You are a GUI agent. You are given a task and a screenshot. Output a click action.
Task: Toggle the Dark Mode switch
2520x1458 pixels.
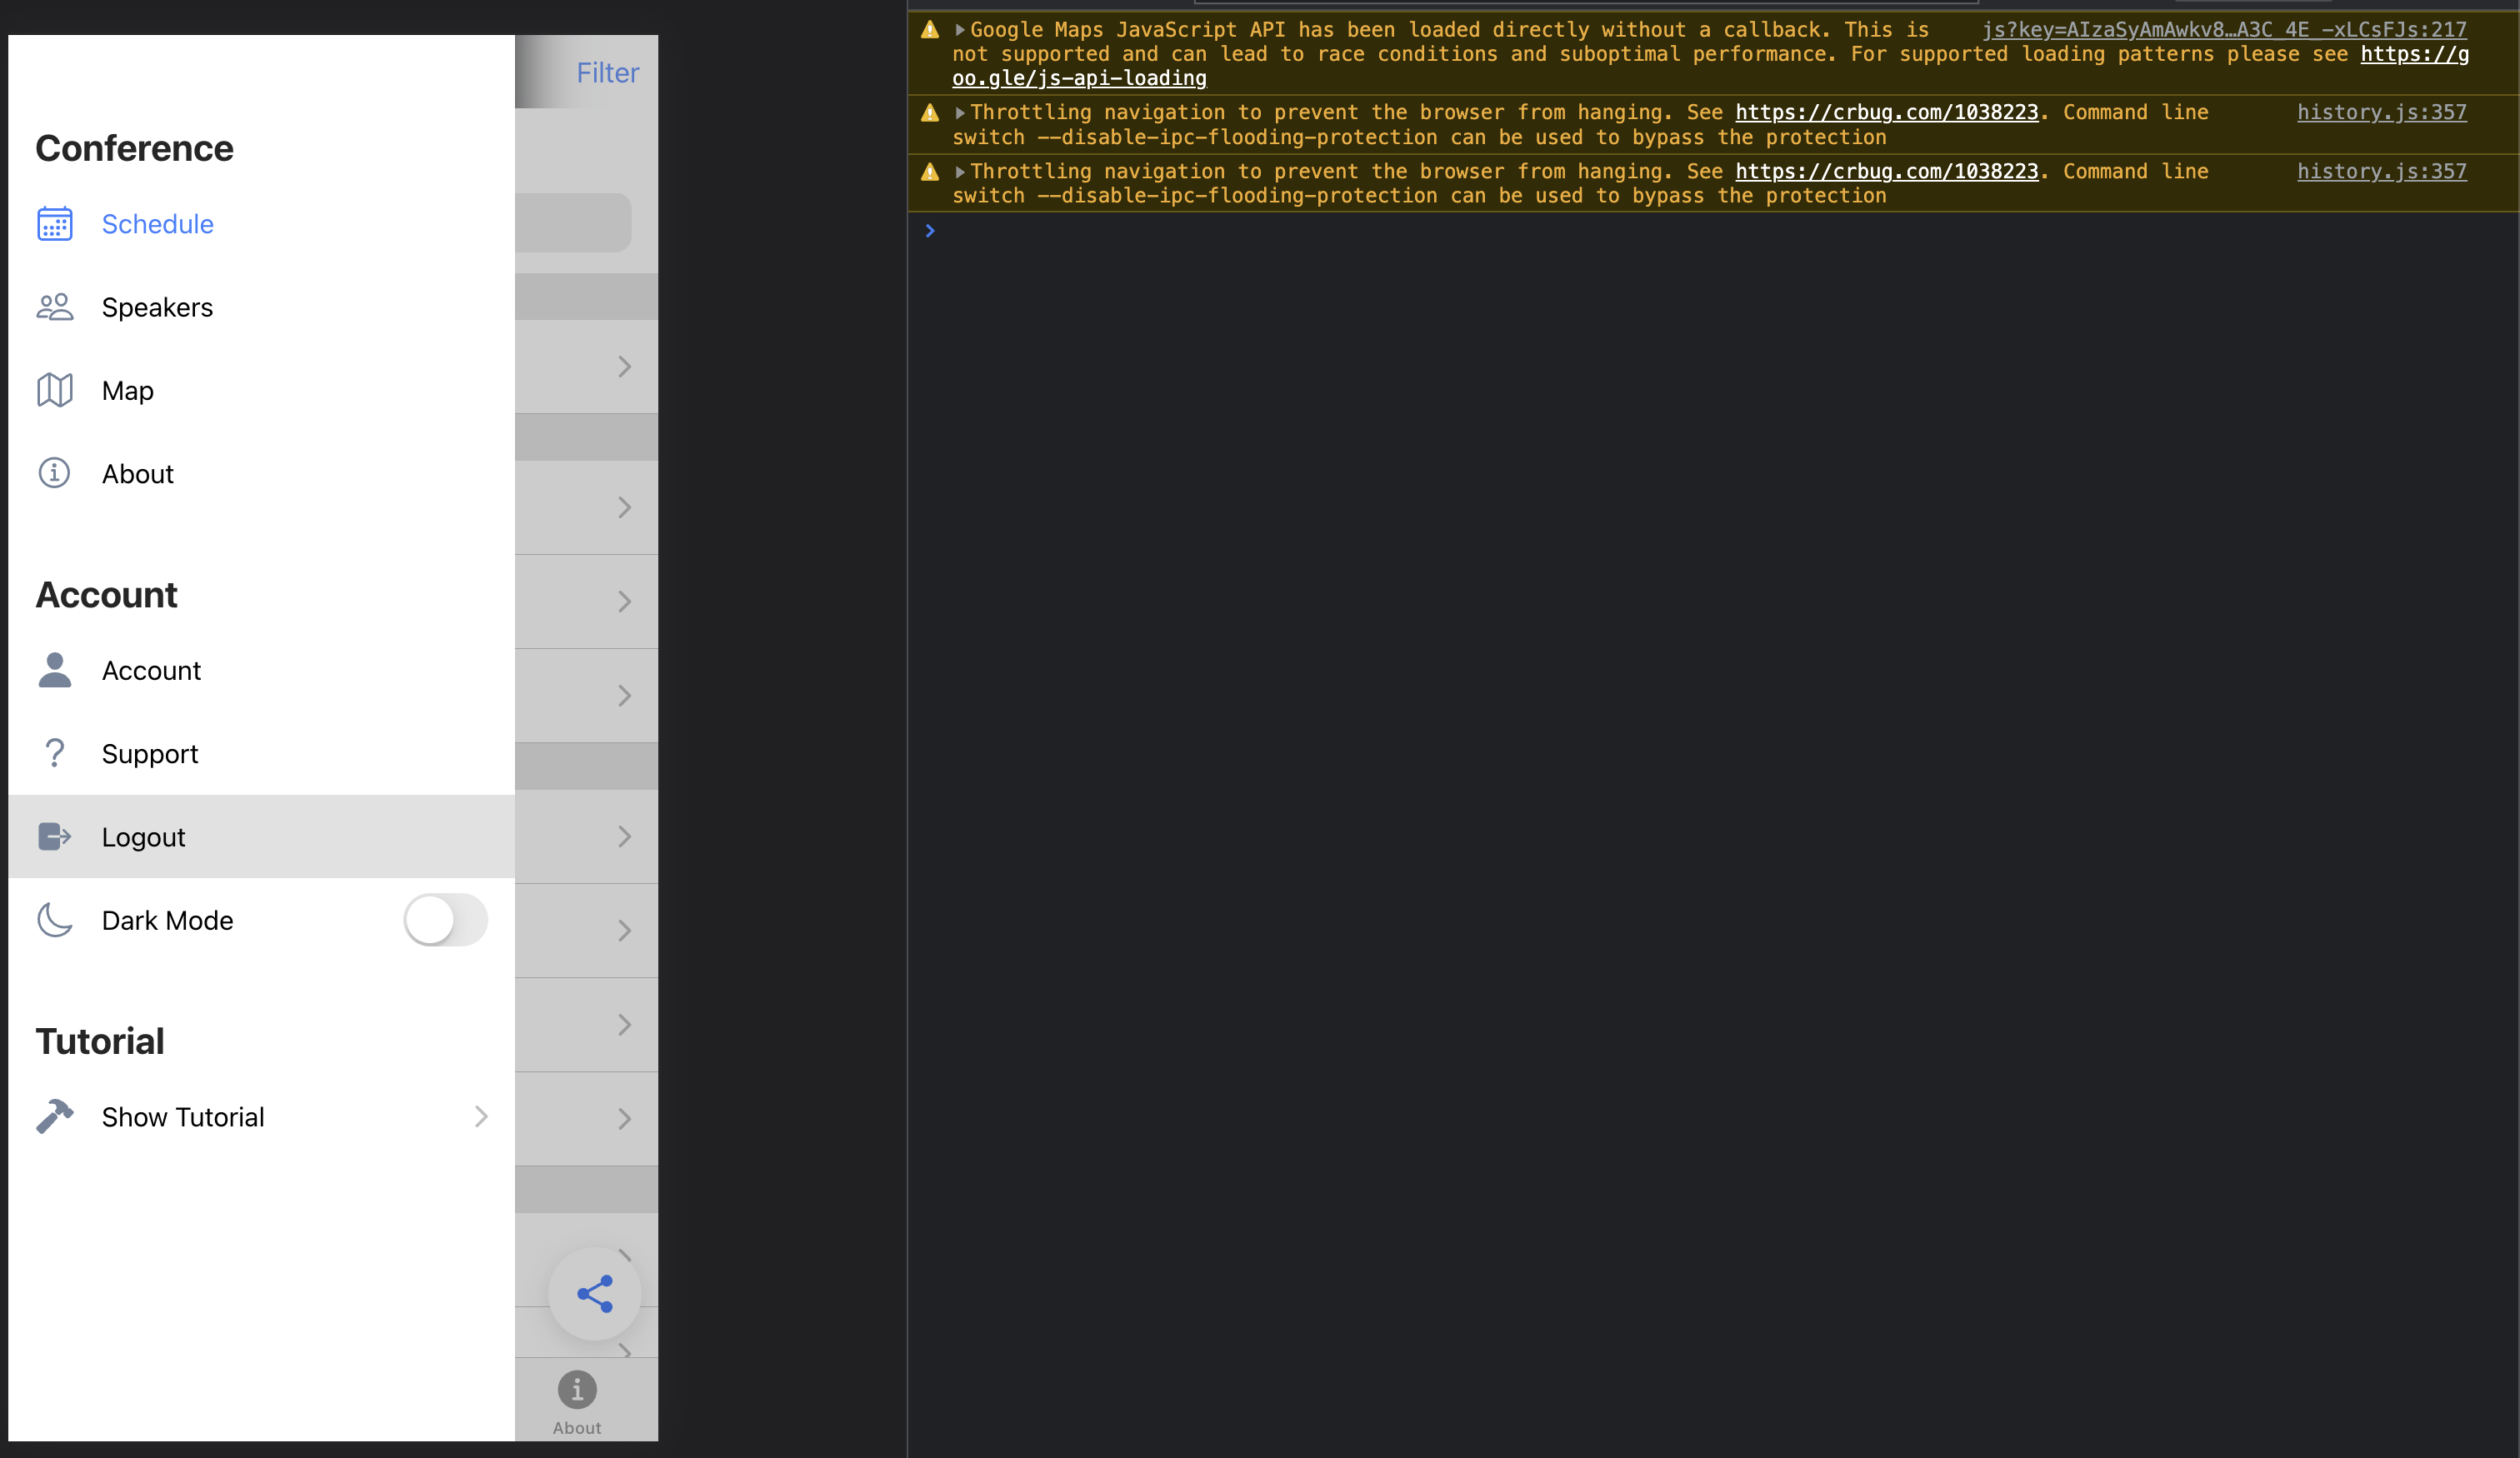click(x=445, y=920)
